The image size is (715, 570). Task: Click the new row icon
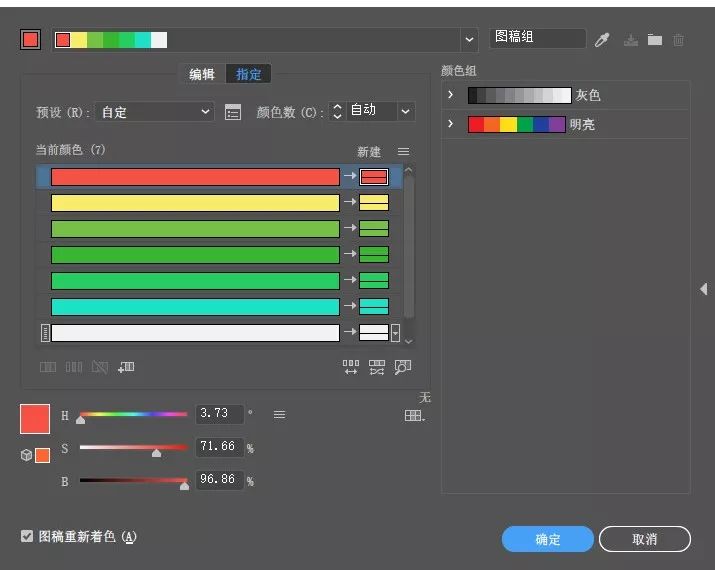coord(126,367)
